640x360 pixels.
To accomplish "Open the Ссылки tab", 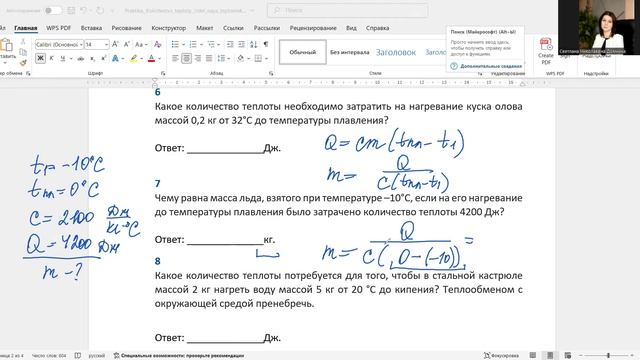I will pyautogui.click(x=233, y=28).
